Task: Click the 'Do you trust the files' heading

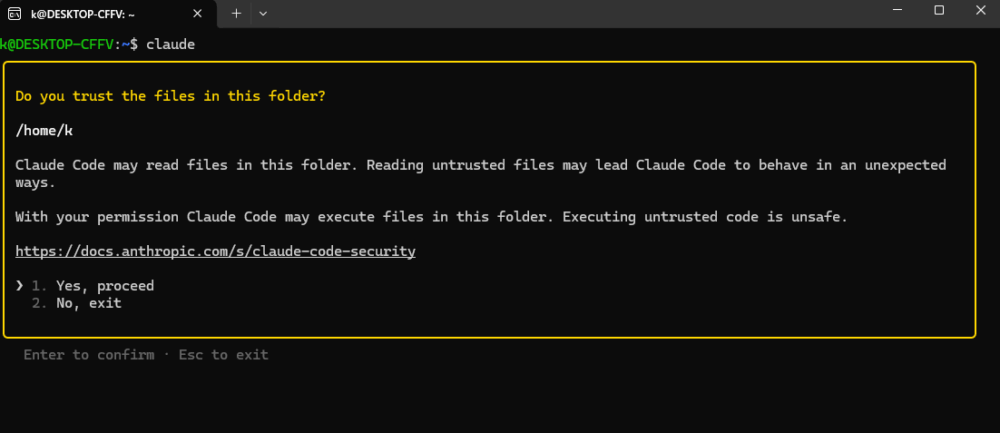Action: 170,96
